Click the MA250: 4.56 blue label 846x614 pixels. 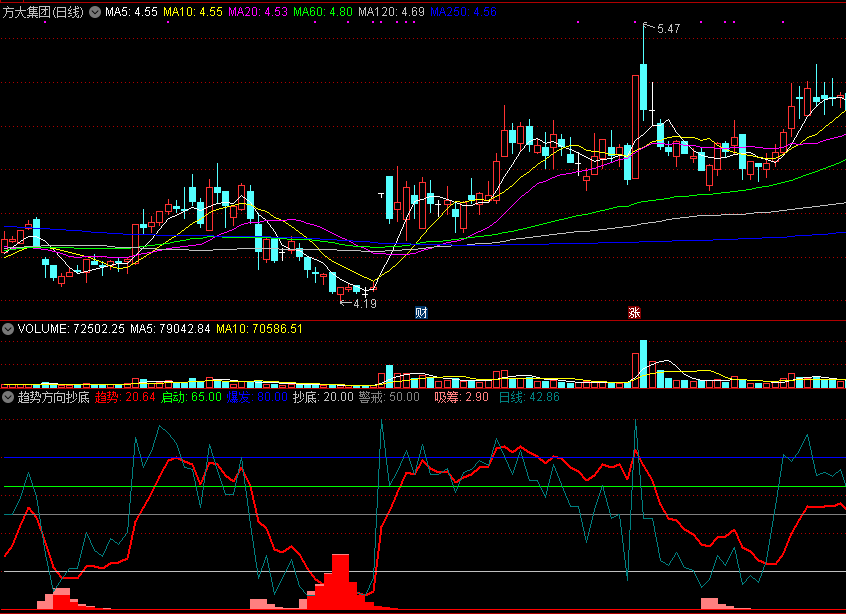coord(463,12)
